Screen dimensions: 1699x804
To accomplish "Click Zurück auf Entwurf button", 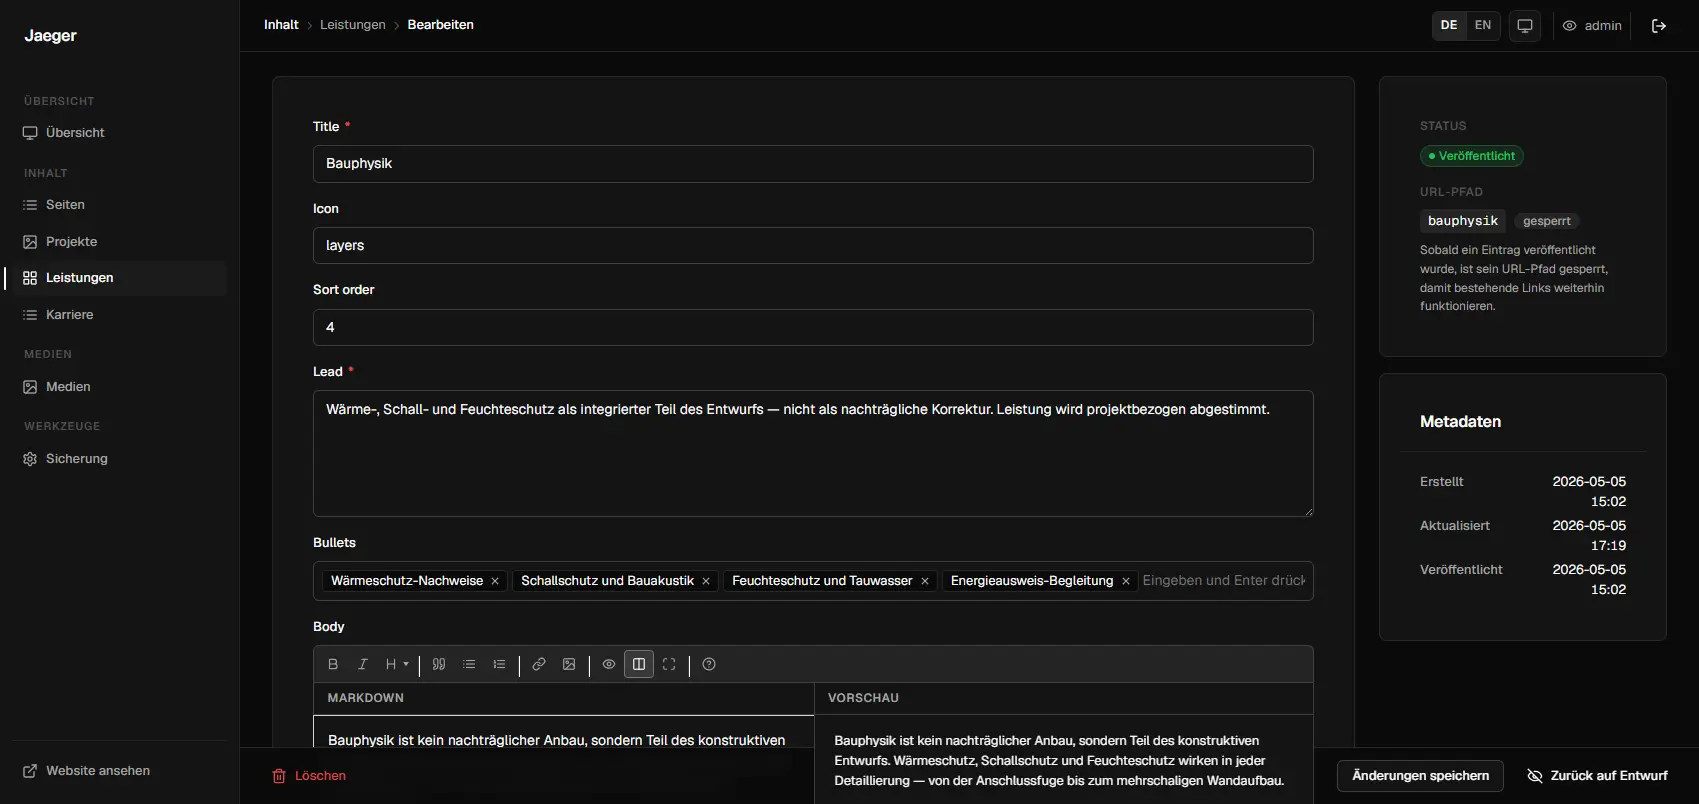I will pos(1597,776).
